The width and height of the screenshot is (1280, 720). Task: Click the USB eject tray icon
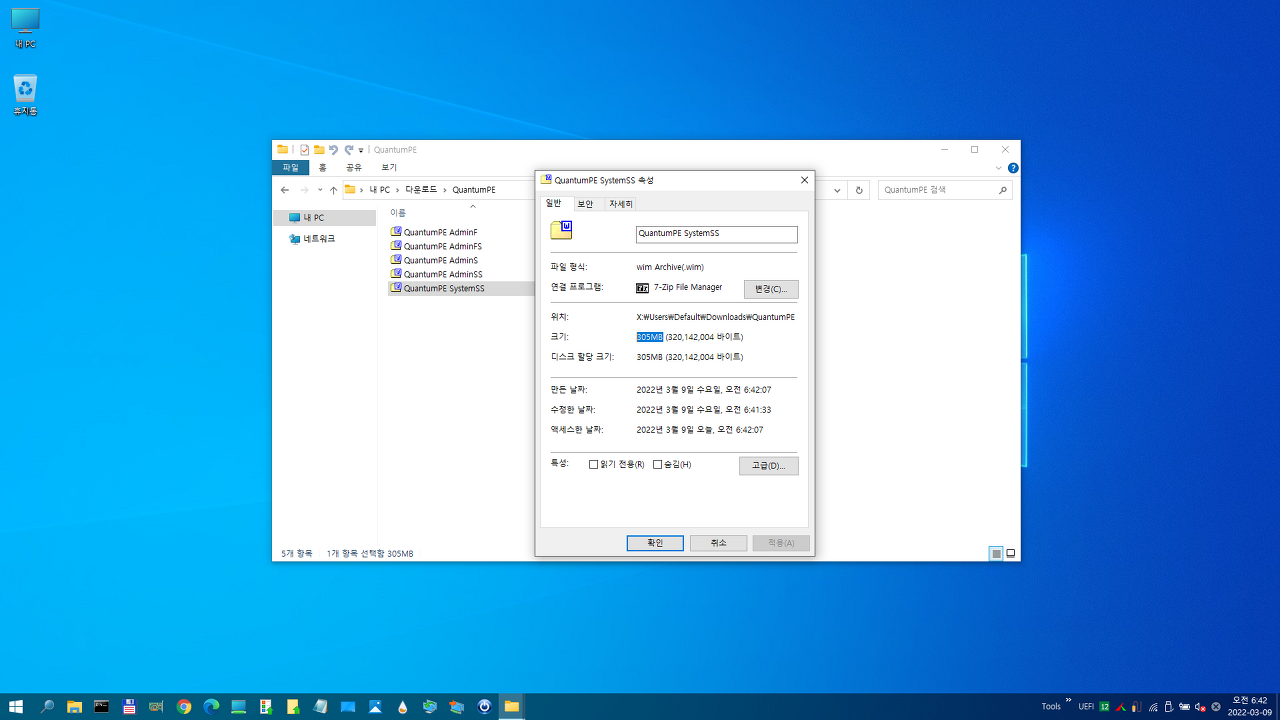pyautogui.click(x=1169, y=706)
